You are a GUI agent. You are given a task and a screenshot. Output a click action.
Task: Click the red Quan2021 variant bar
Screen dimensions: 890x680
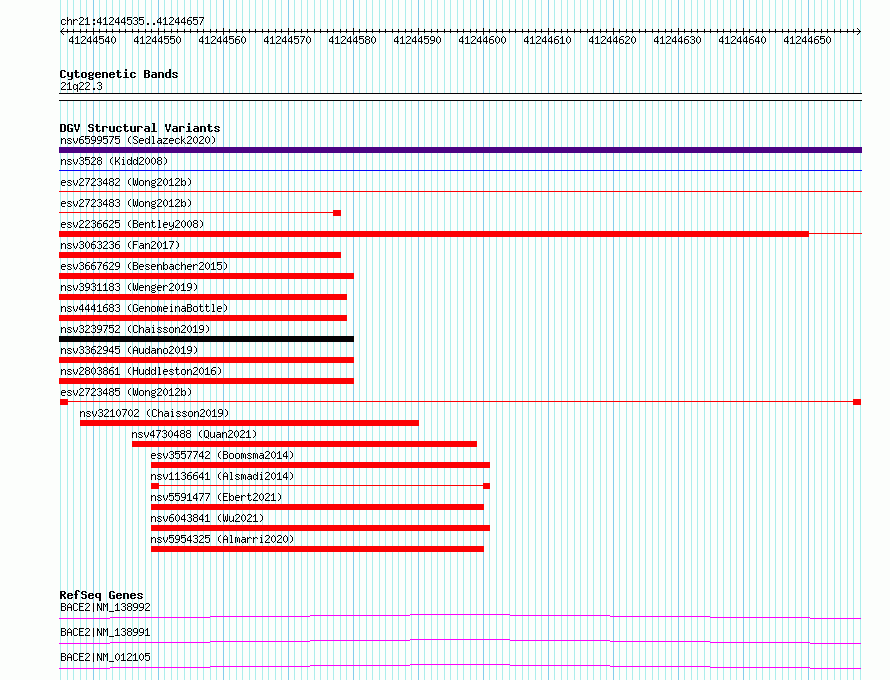tap(304, 444)
